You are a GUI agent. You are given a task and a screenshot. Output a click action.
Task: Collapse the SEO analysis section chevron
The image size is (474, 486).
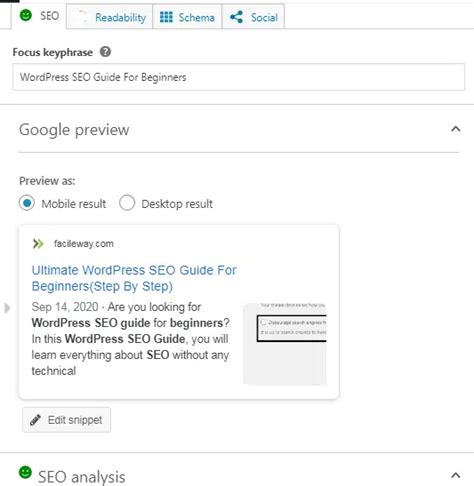point(456,475)
